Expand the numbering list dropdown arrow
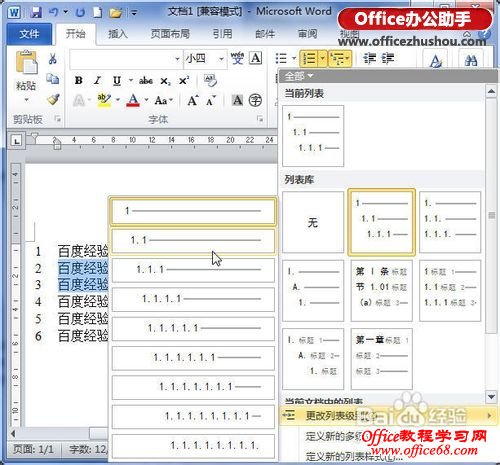Screen dimensions: 500x465 coord(322,59)
